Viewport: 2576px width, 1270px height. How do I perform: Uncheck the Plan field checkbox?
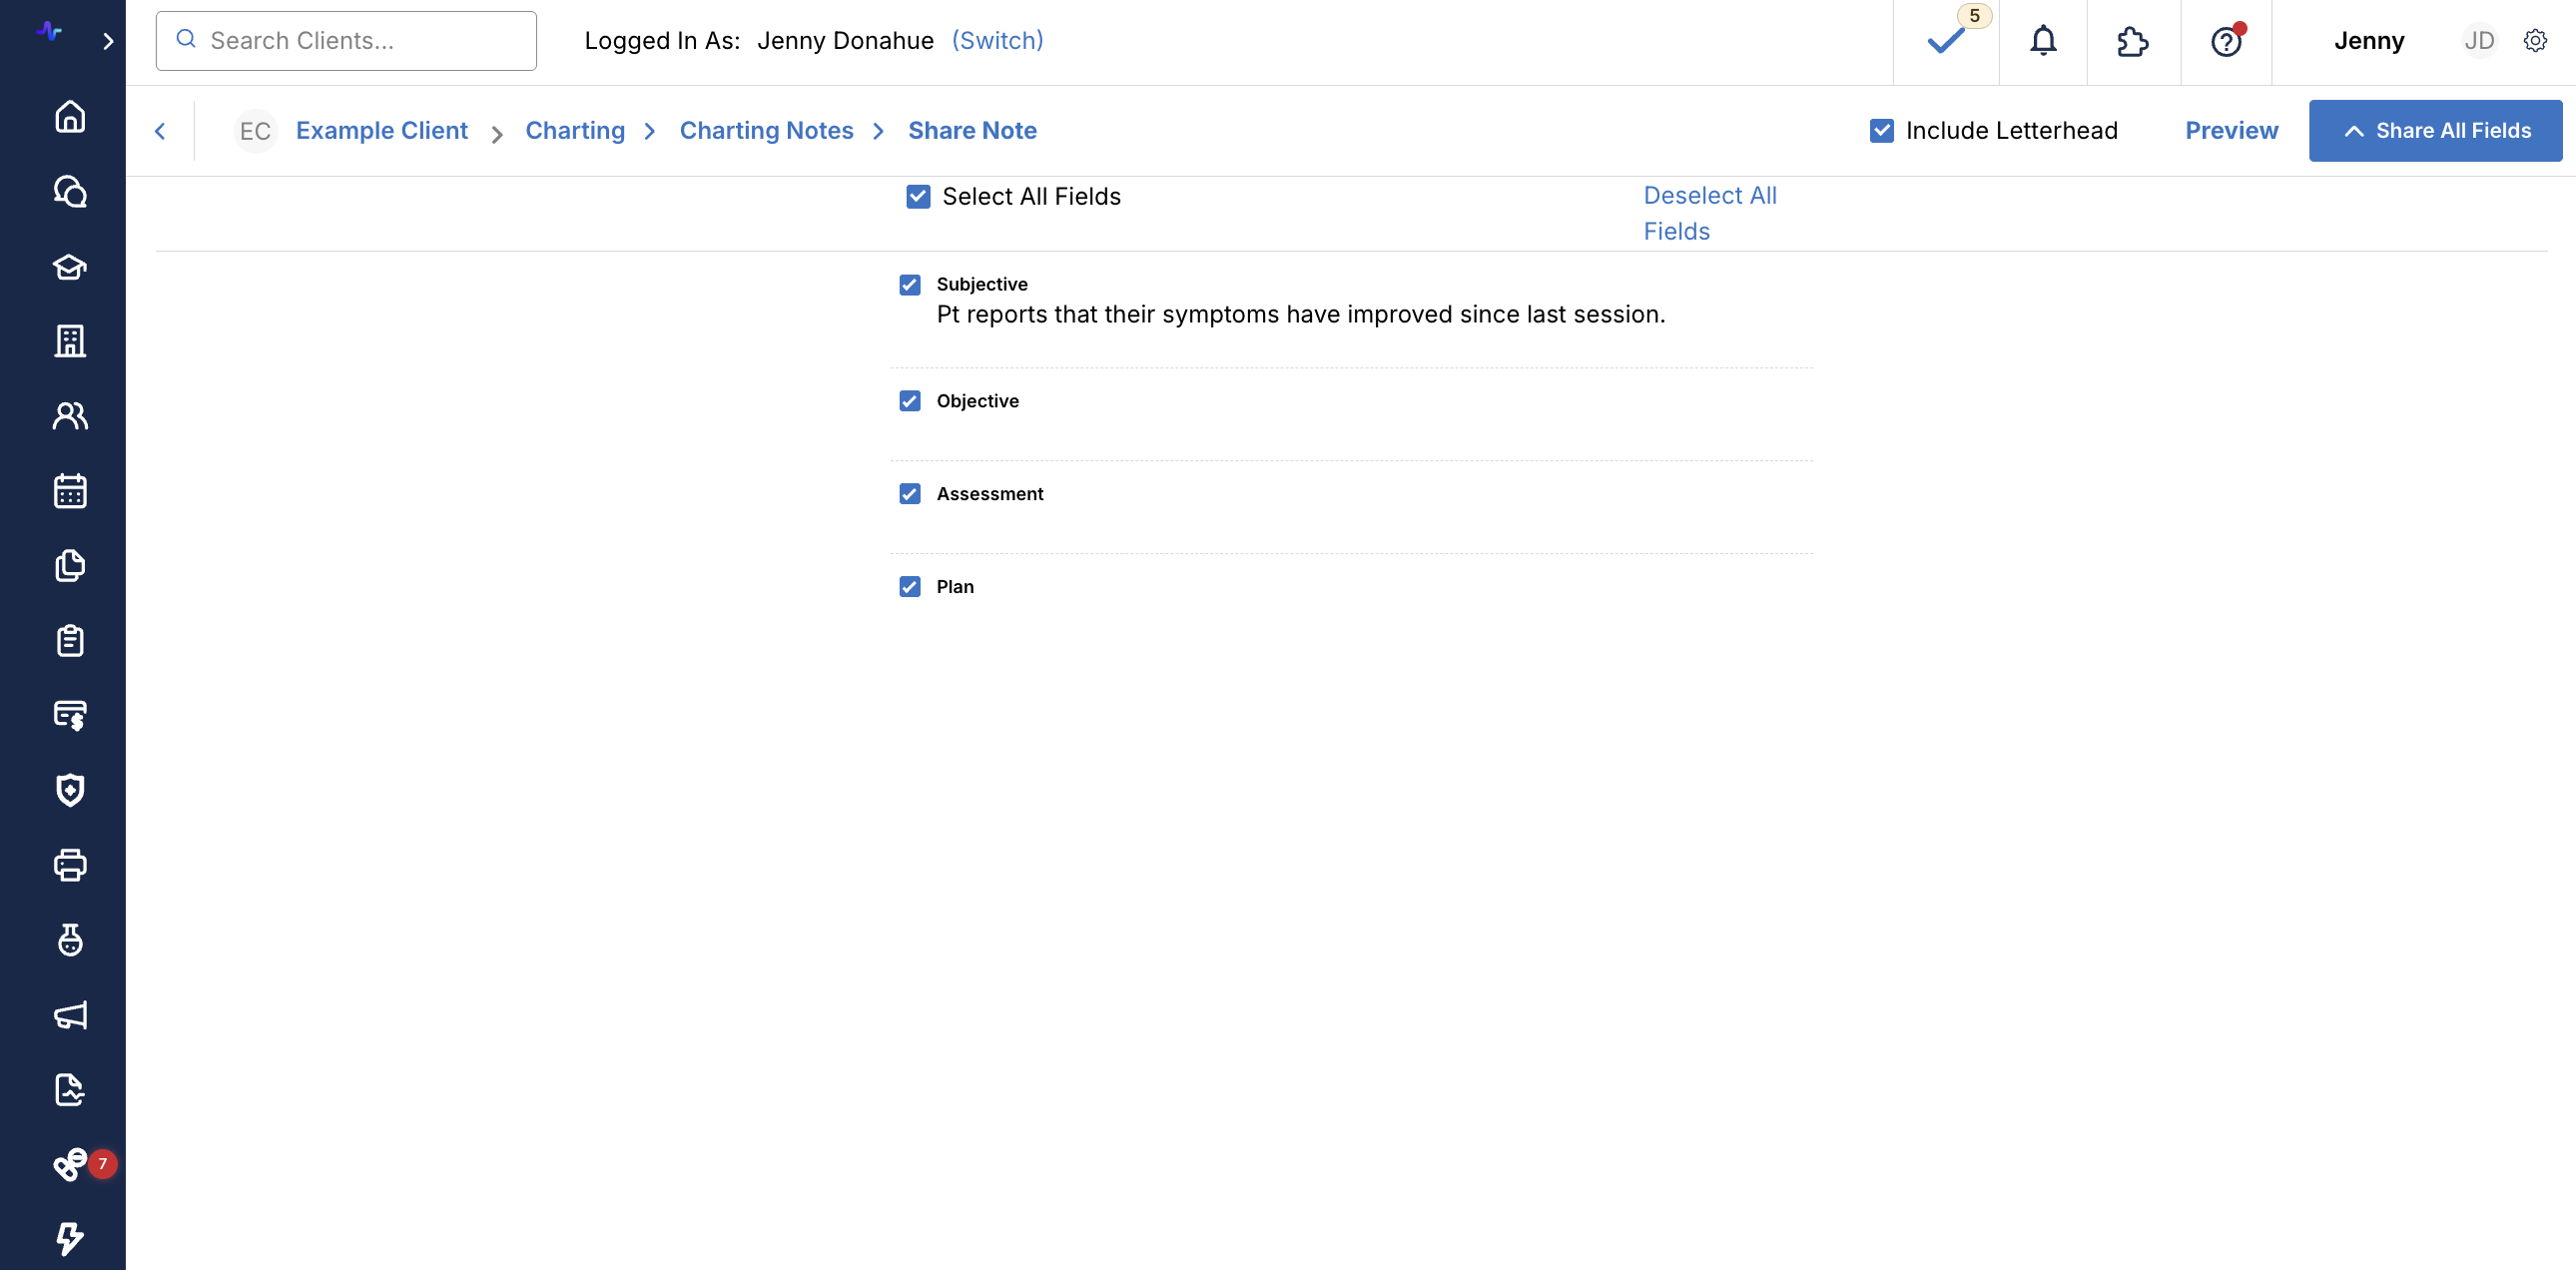coord(909,587)
